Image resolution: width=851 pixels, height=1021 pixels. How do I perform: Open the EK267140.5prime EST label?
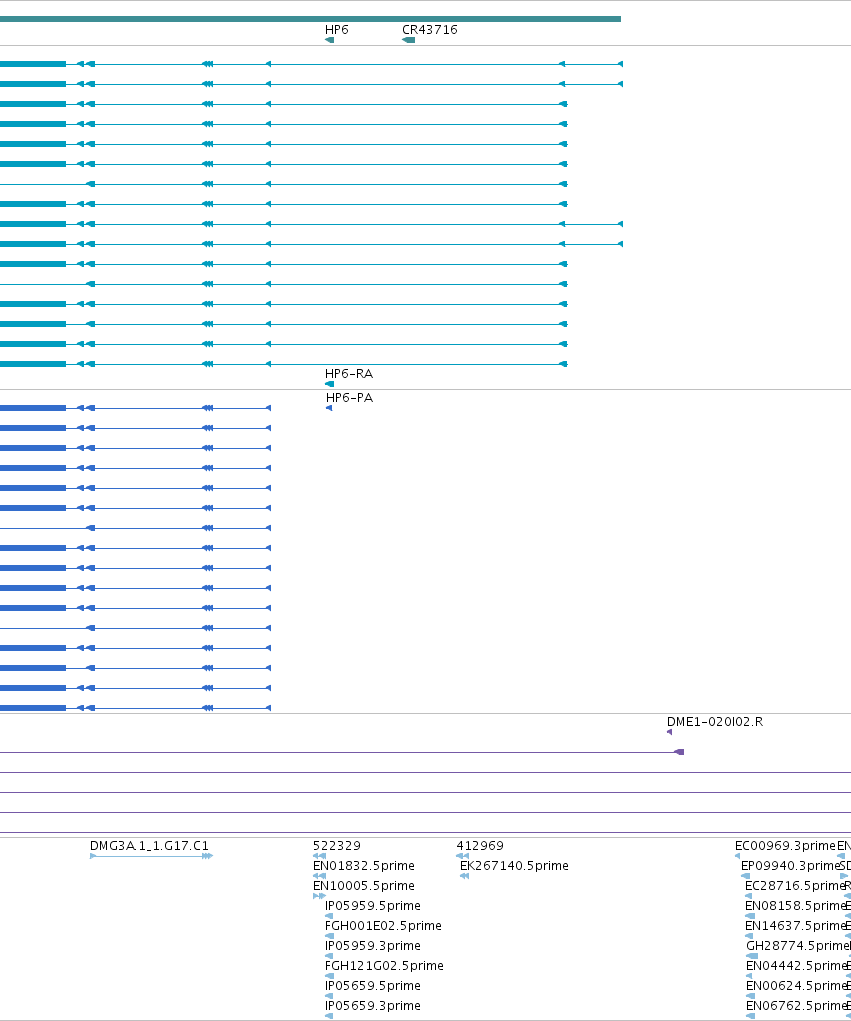[514, 866]
